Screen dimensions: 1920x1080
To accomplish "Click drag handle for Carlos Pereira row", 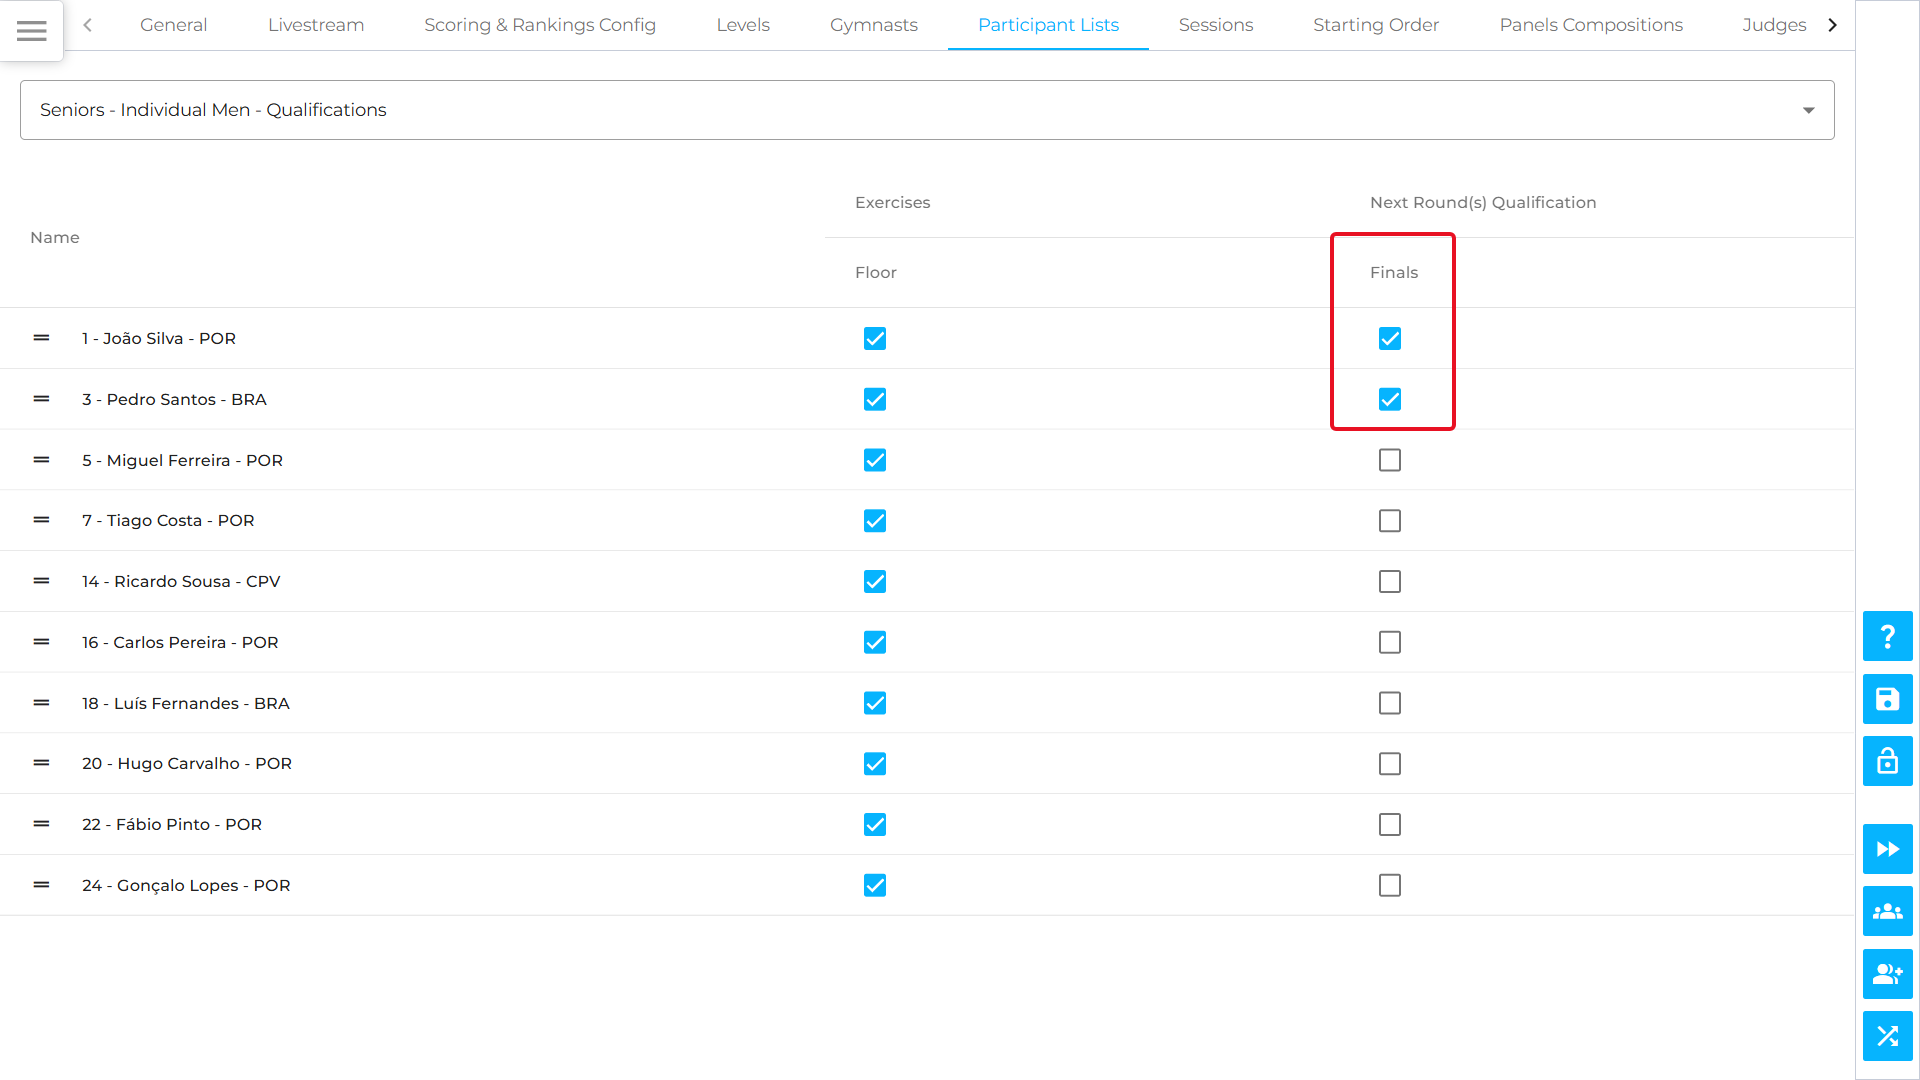I will 41,642.
